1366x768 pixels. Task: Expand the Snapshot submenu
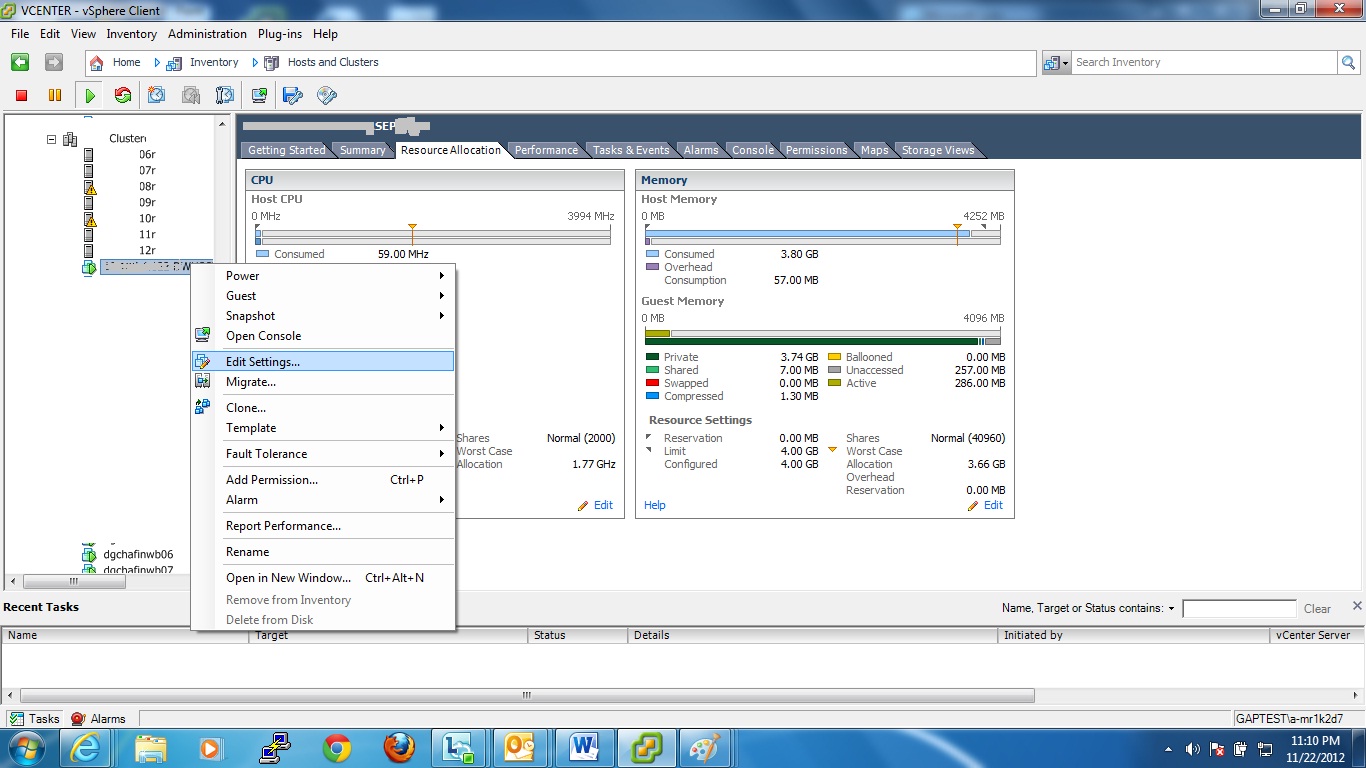[x=323, y=316]
